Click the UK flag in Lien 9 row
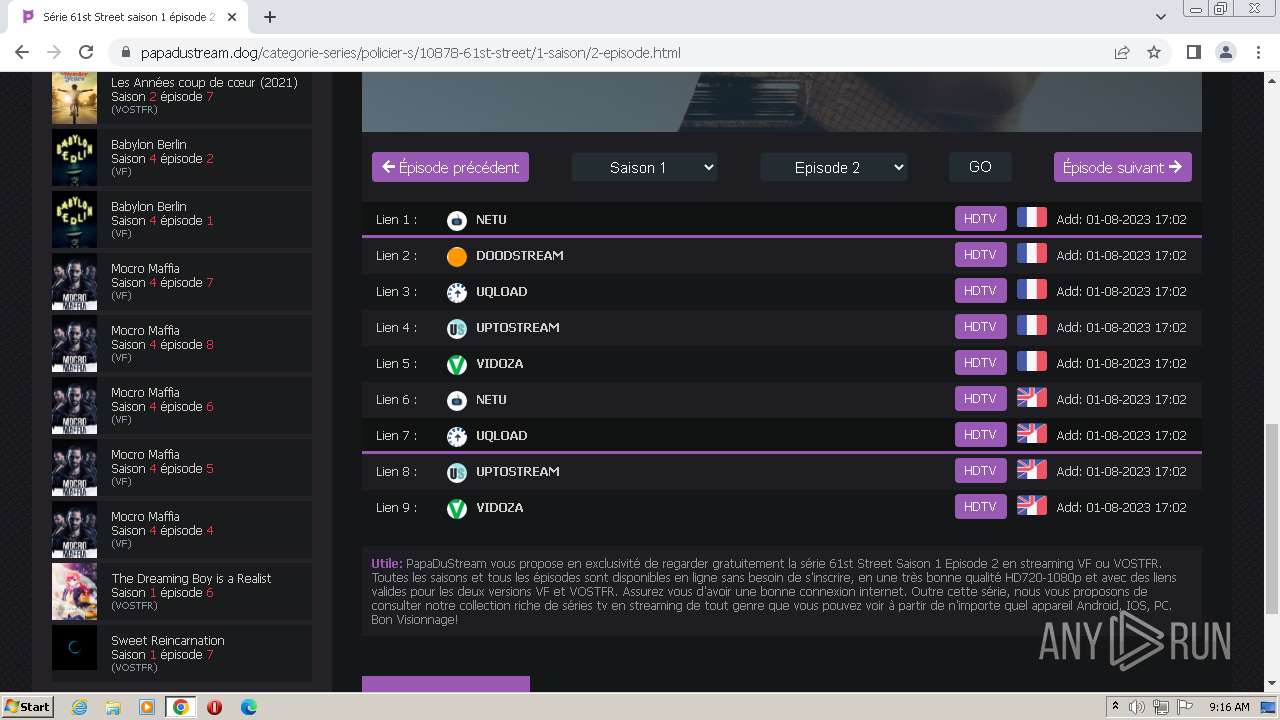 (x=1031, y=506)
